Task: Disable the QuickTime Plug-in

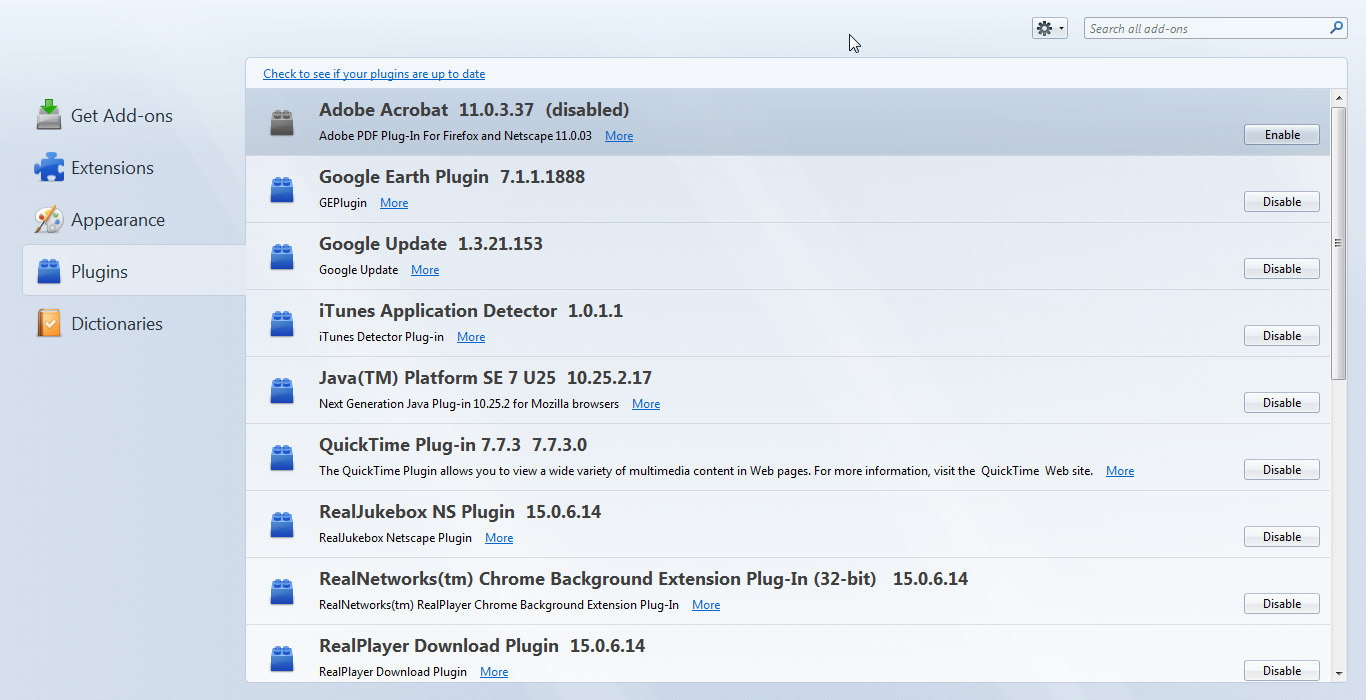Action: [1282, 470]
